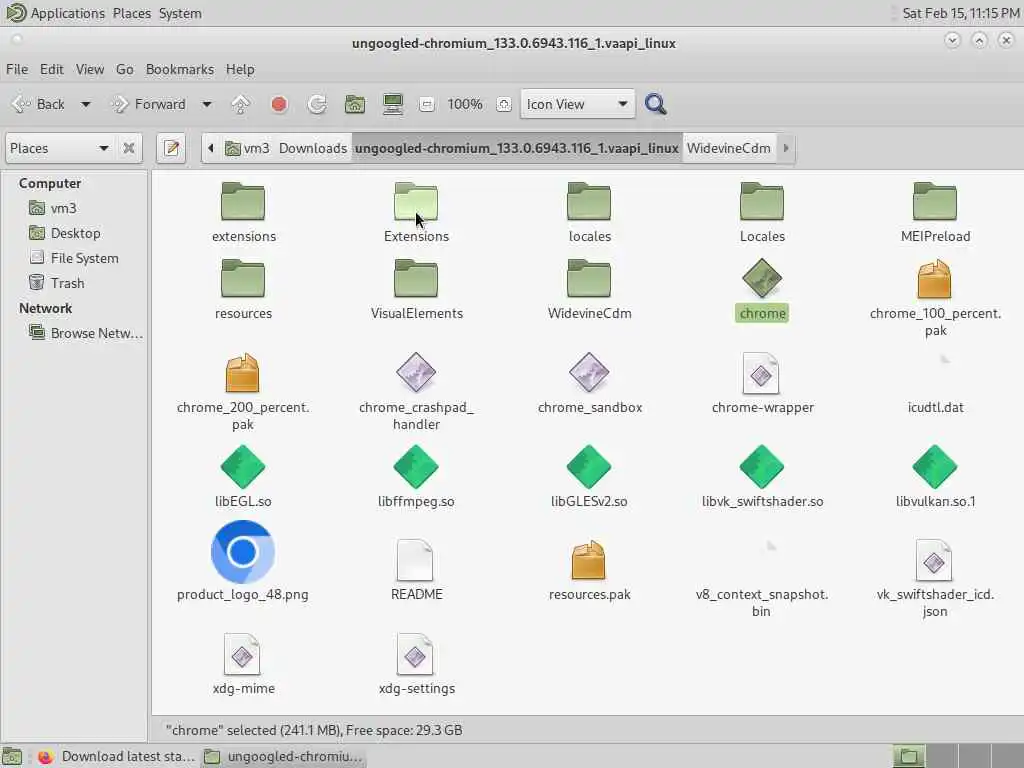Viewport: 1024px width, 768px height.
Task: Open Places sidebar type dropdown
Action: point(59,148)
